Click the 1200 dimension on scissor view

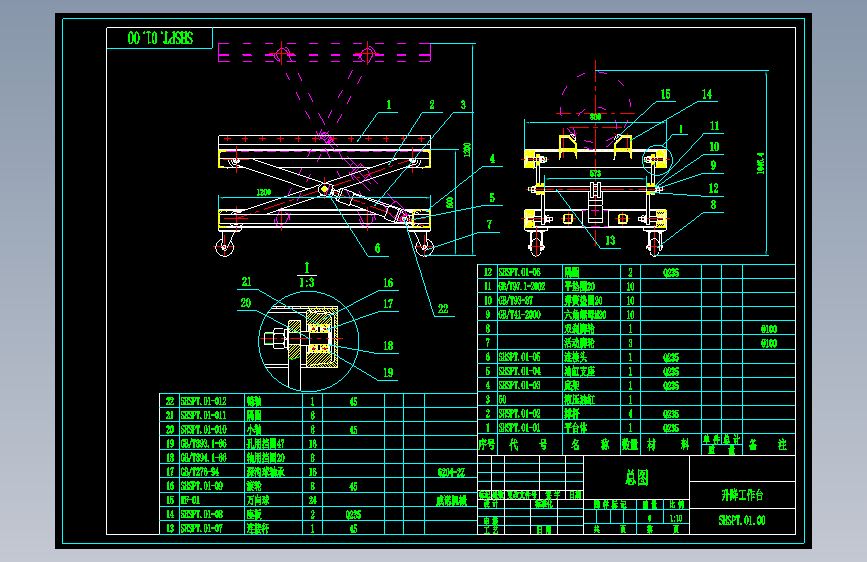coord(264,192)
